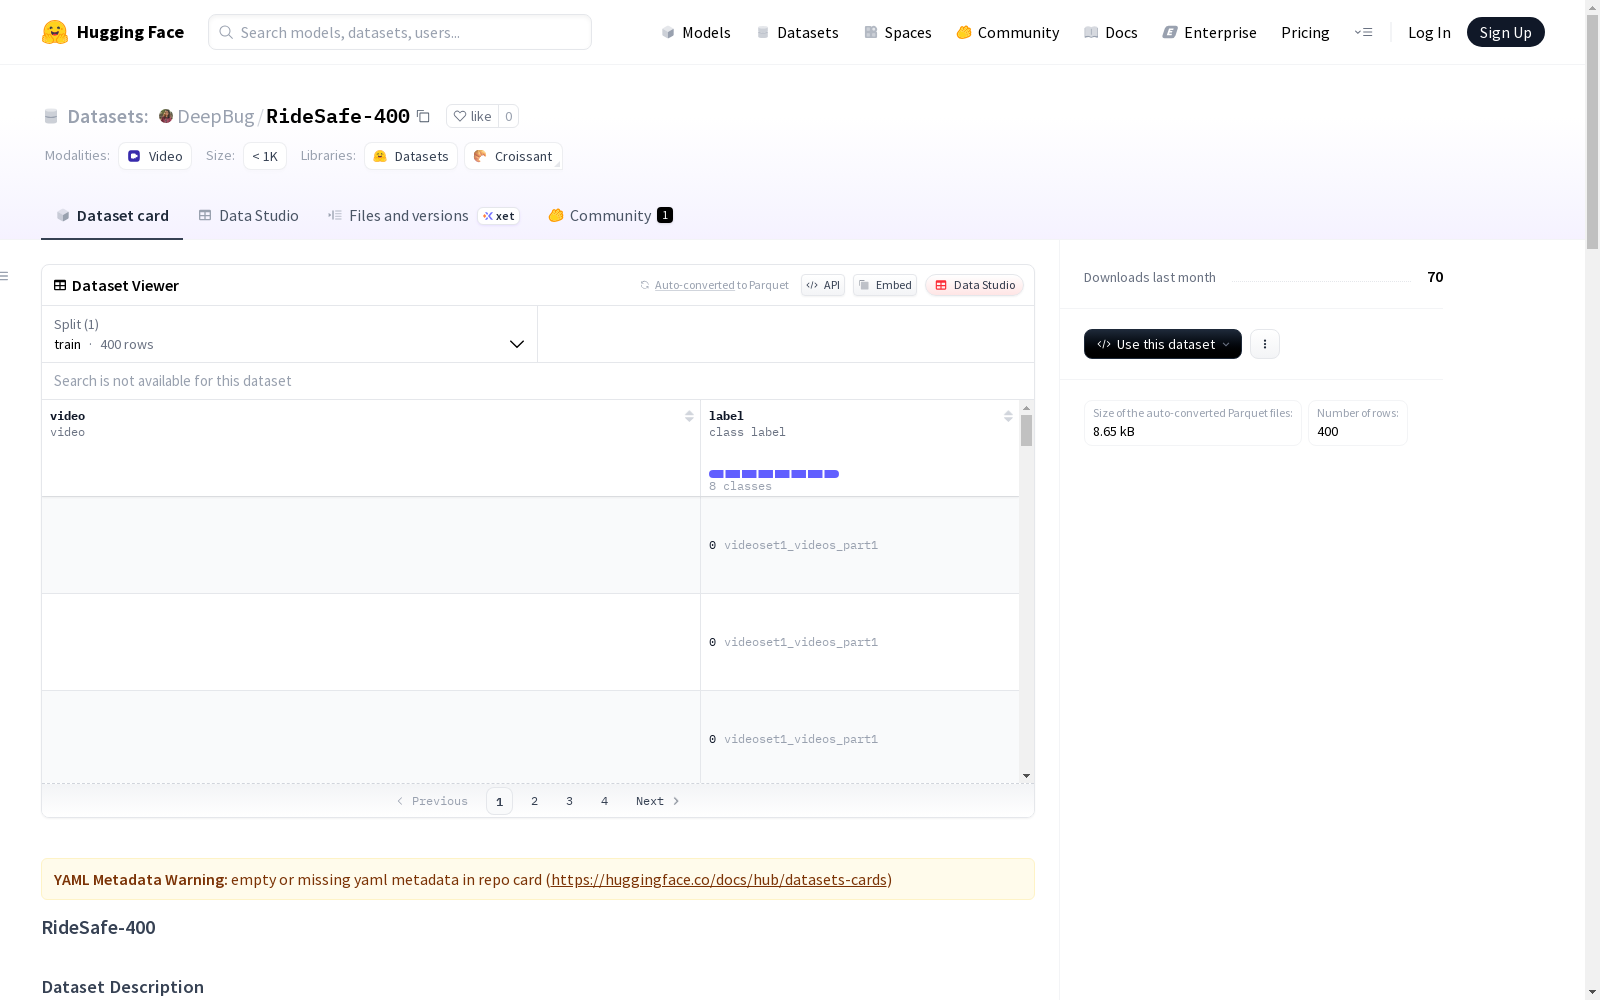Focus the search models input field
Viewport: 1600px width, 1000px height.
click(400, 32)
